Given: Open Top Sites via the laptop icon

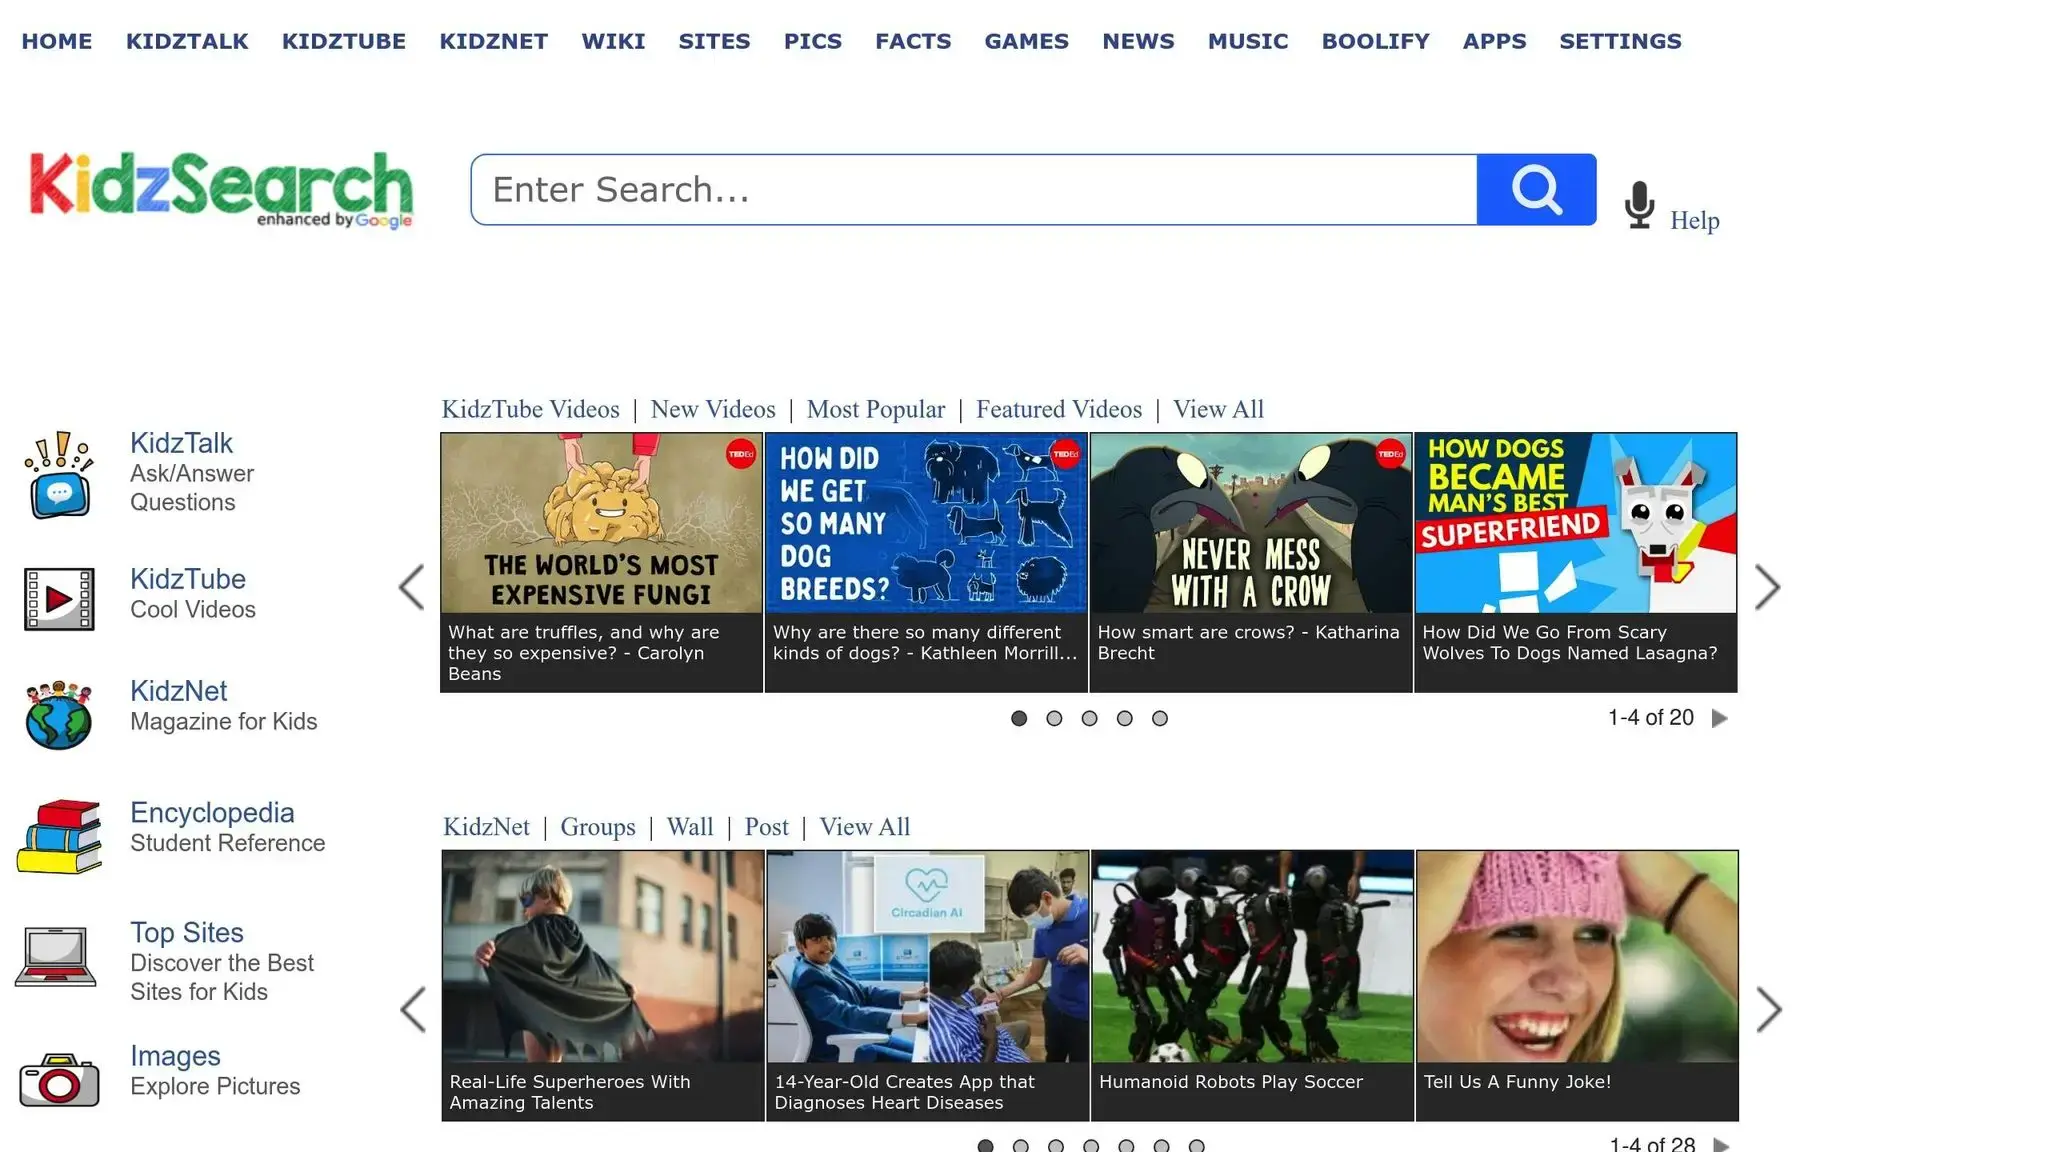Looking at the screenshot, I should (x=57, y=957).
